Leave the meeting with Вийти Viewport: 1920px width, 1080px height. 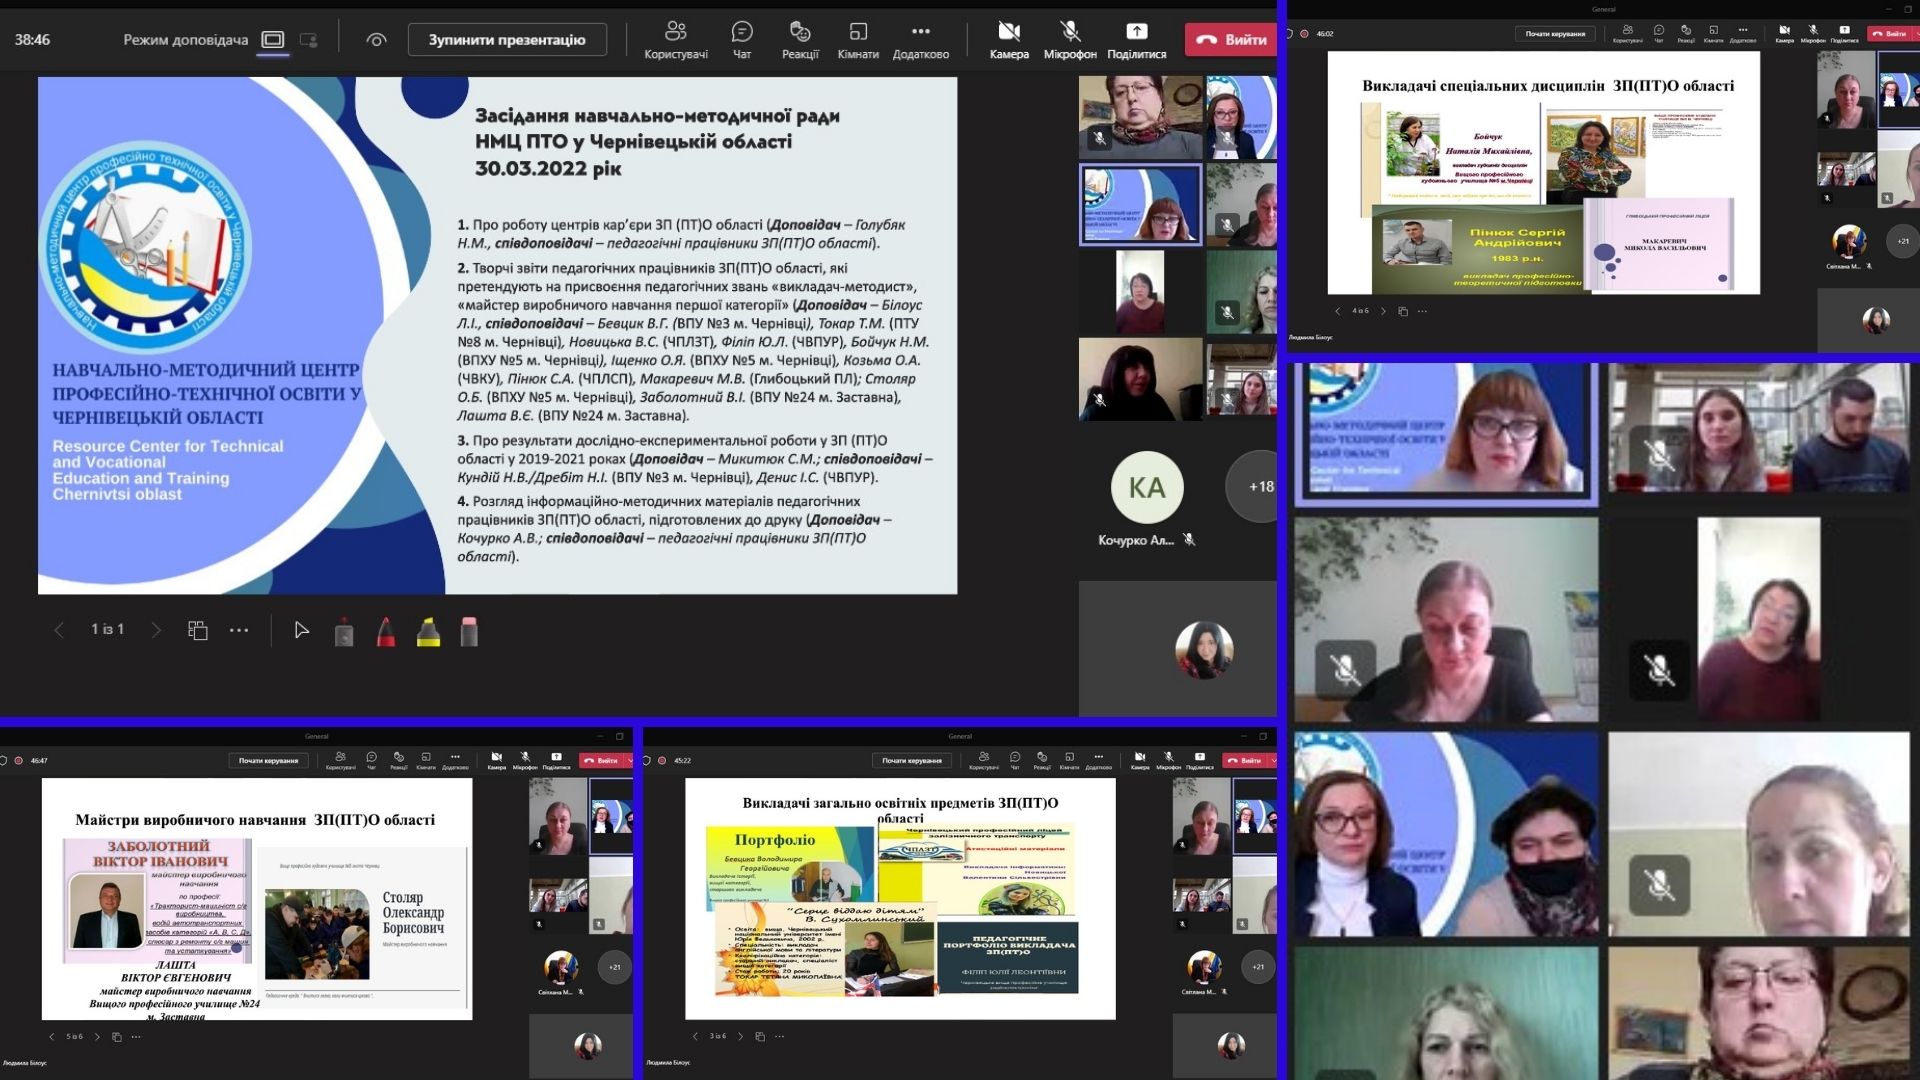tap(1232, 40)
